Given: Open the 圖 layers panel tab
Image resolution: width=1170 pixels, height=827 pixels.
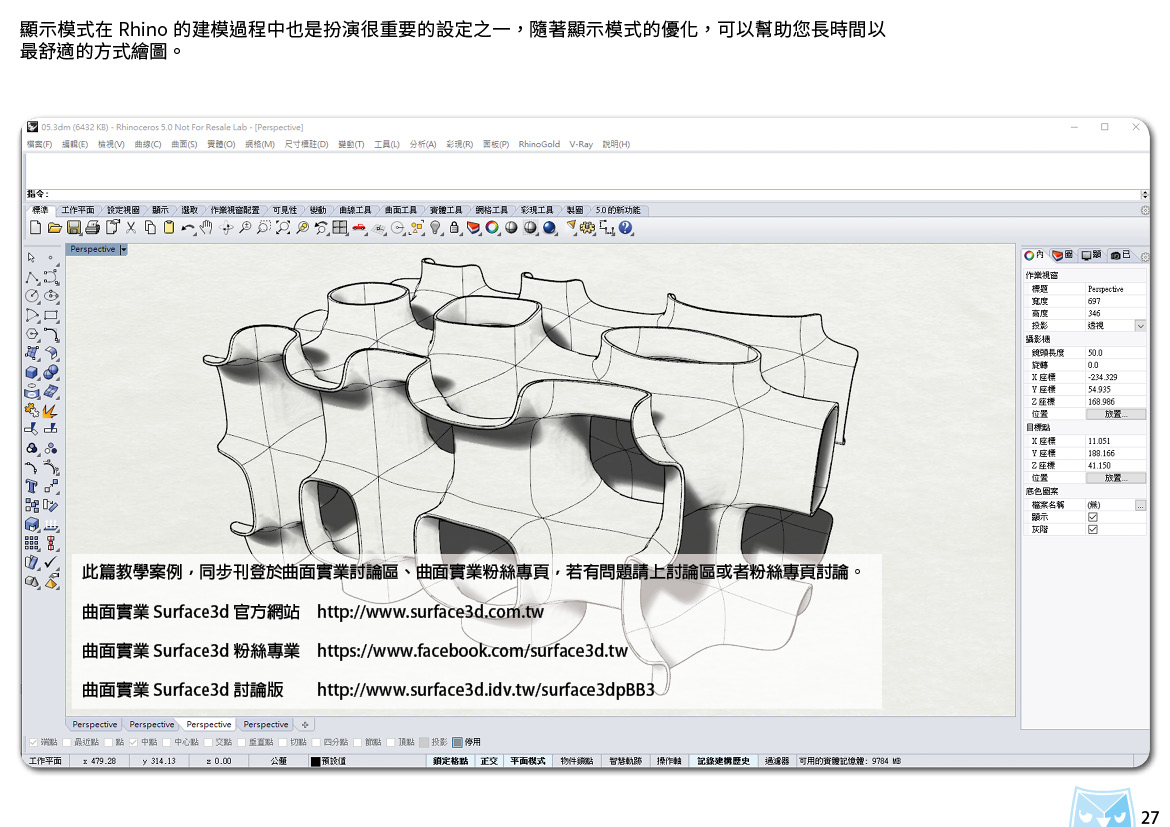Looking at the screenshot, I should pyautogui.click(x=1063, y=255).
